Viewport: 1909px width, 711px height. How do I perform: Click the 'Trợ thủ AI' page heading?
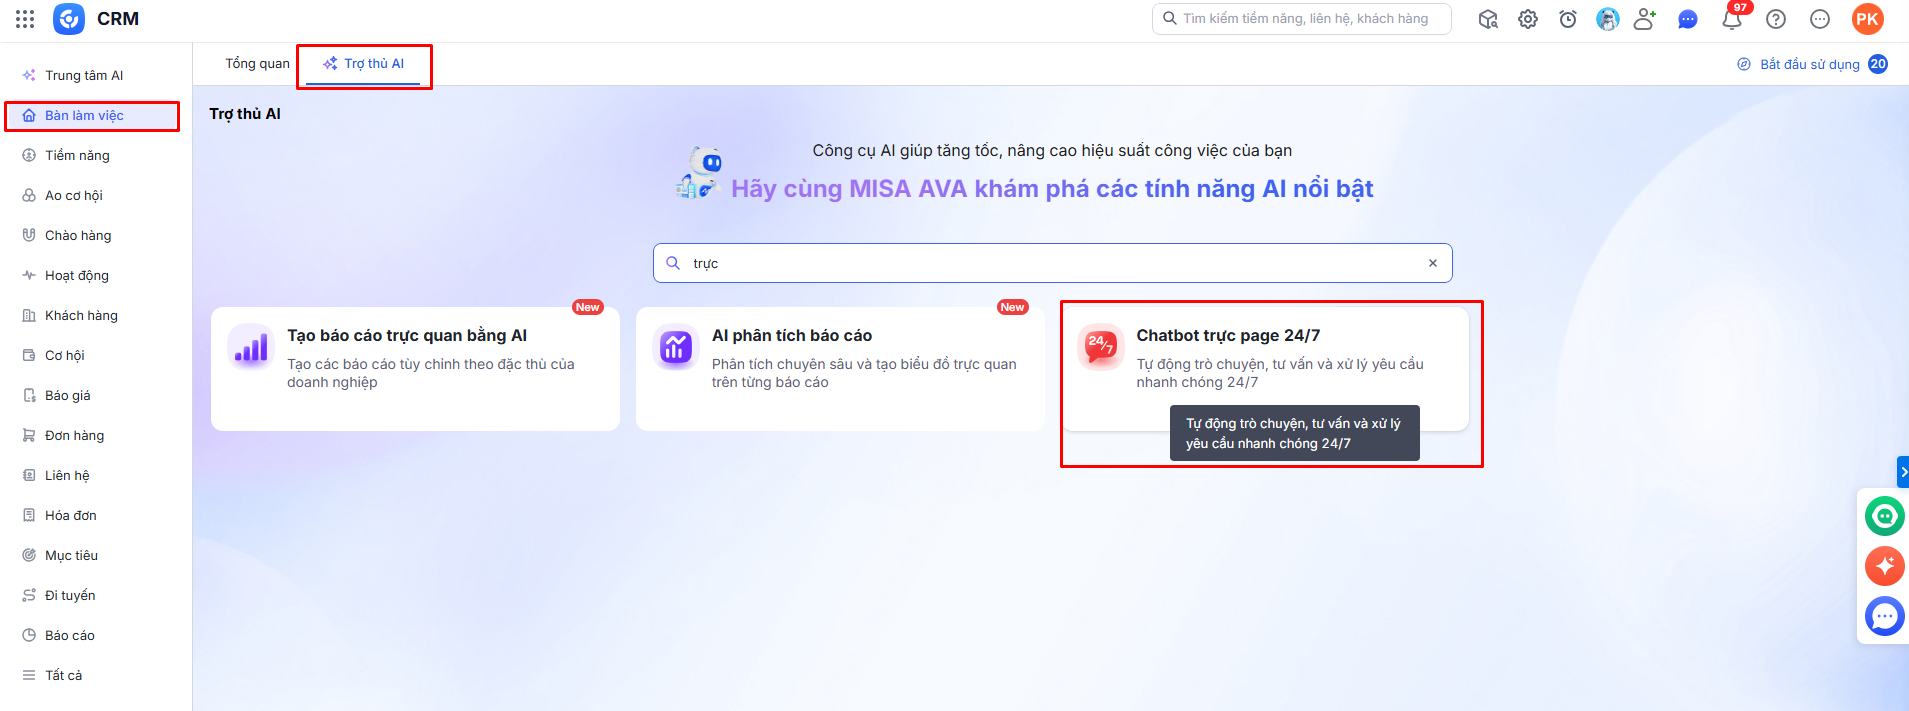coord(245,114)
